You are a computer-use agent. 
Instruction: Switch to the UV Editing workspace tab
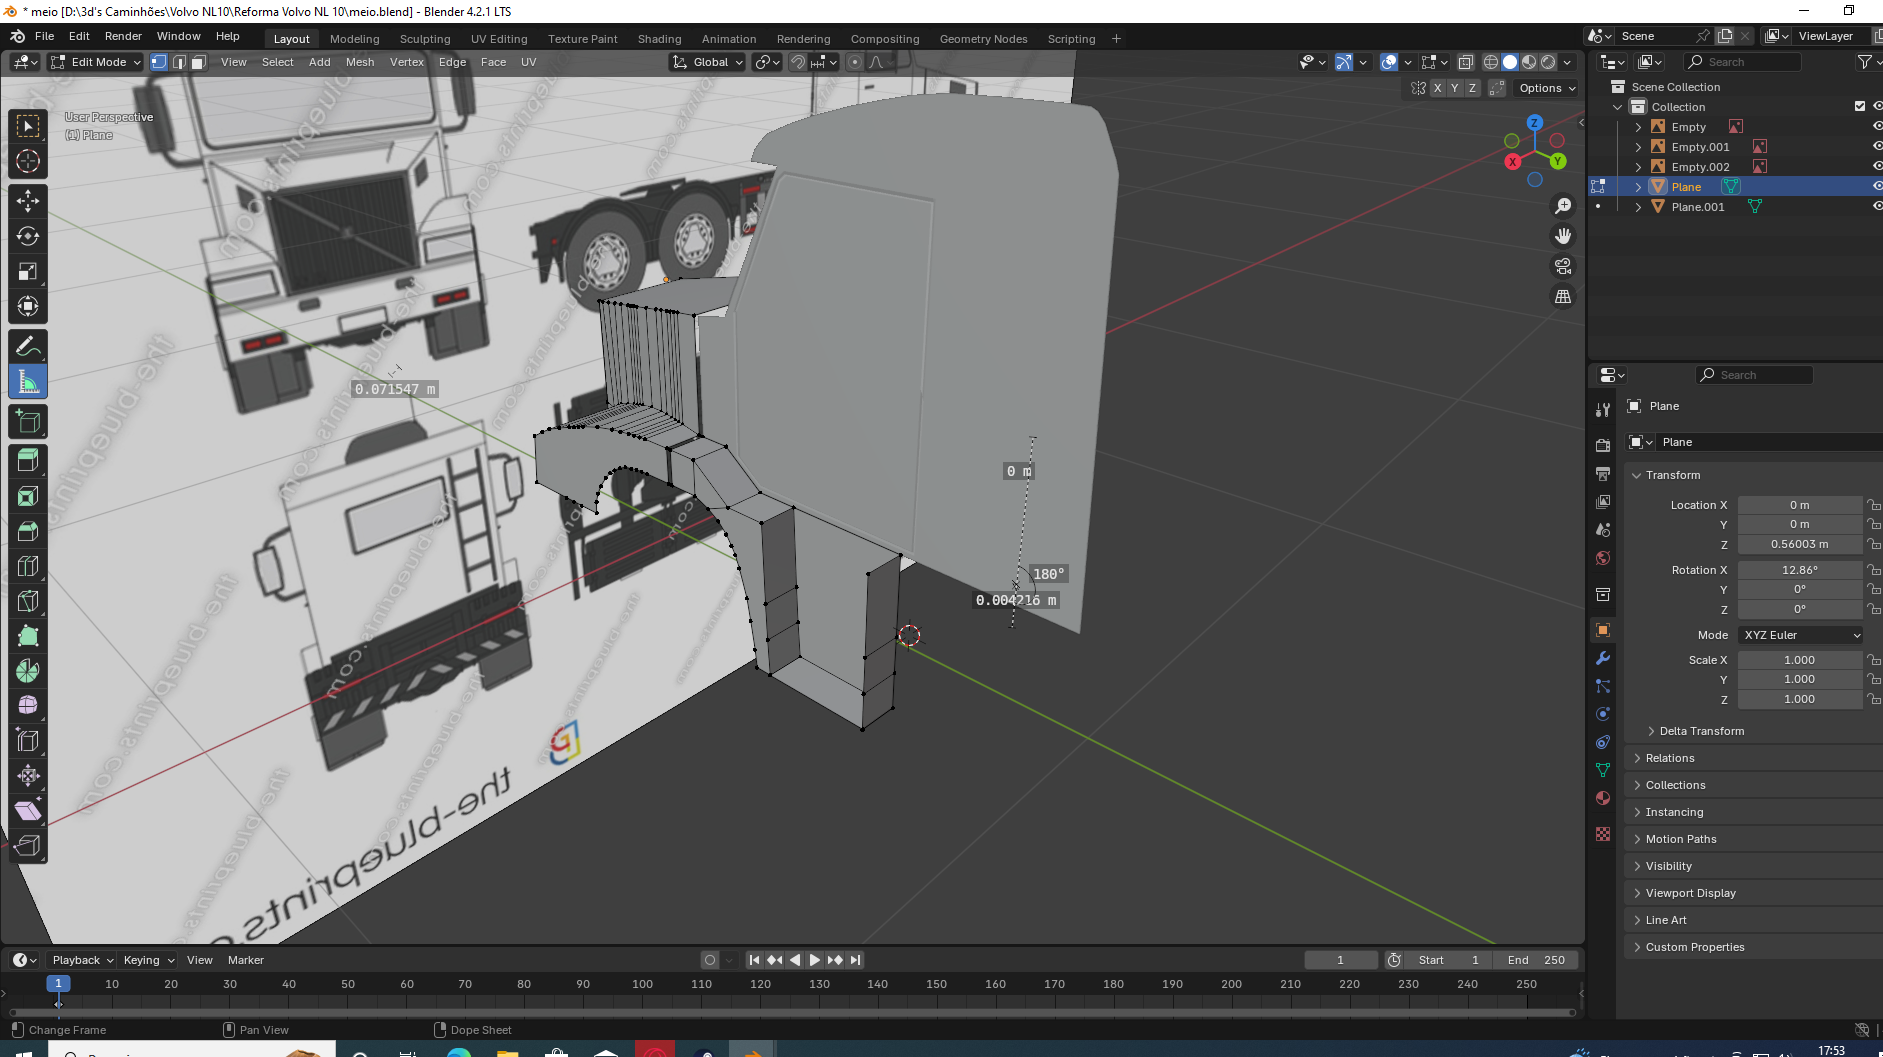pyautogui.click(x=498, y=39)
